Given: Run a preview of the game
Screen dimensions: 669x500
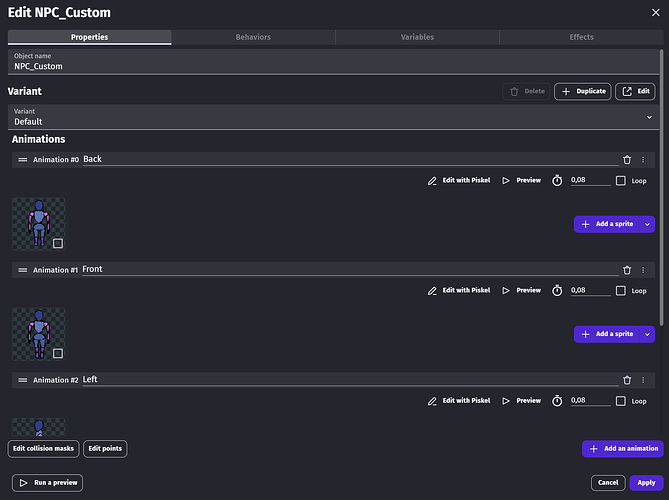Looking at the screenshot, I should pos(47,483).
